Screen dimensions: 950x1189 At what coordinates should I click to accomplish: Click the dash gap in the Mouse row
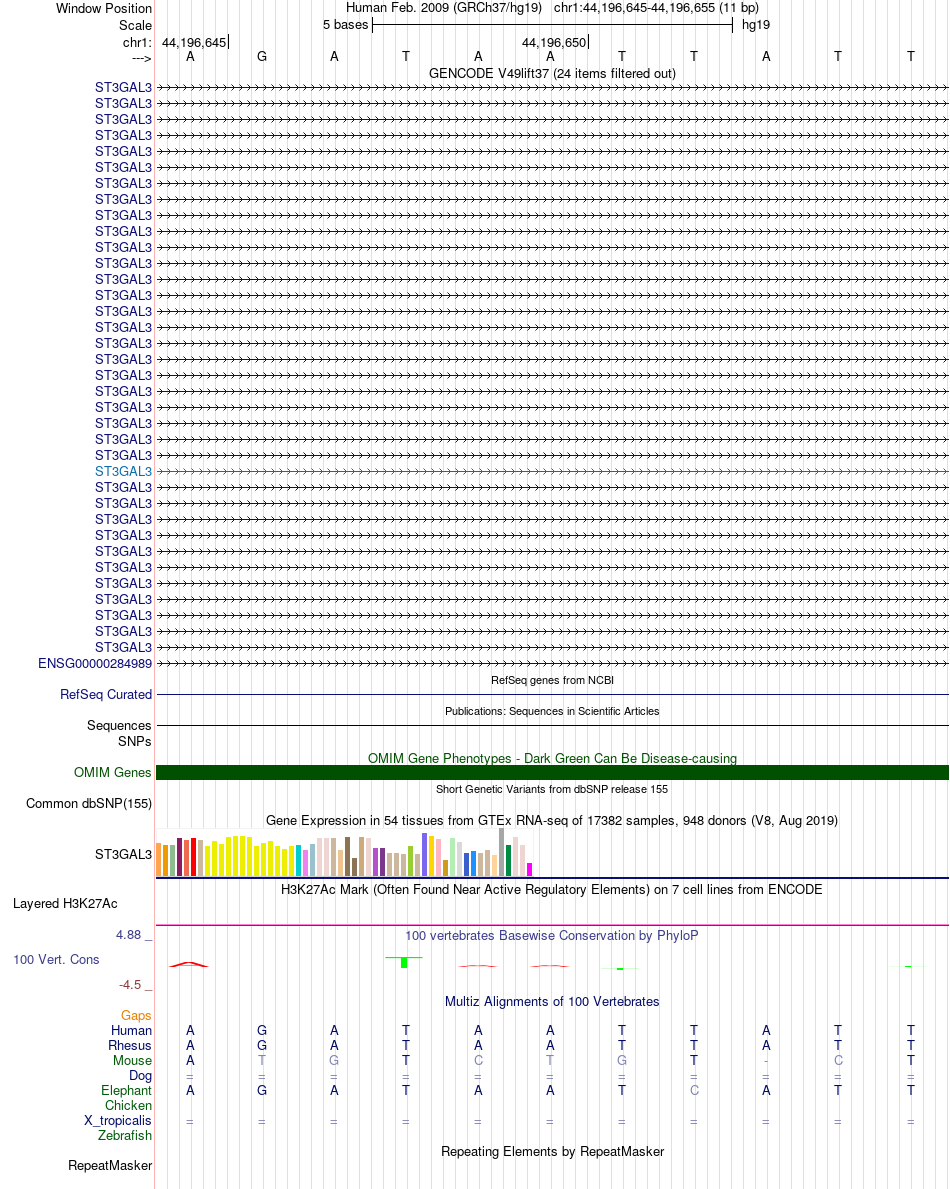click(x=766, y=1061)
